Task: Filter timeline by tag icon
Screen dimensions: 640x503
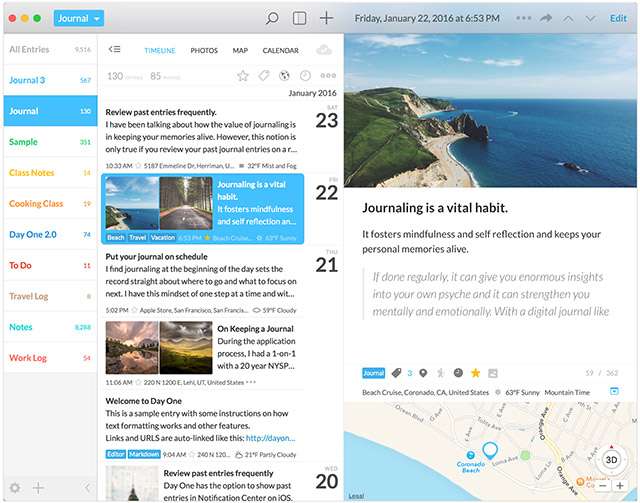Action: pos(264,76)
